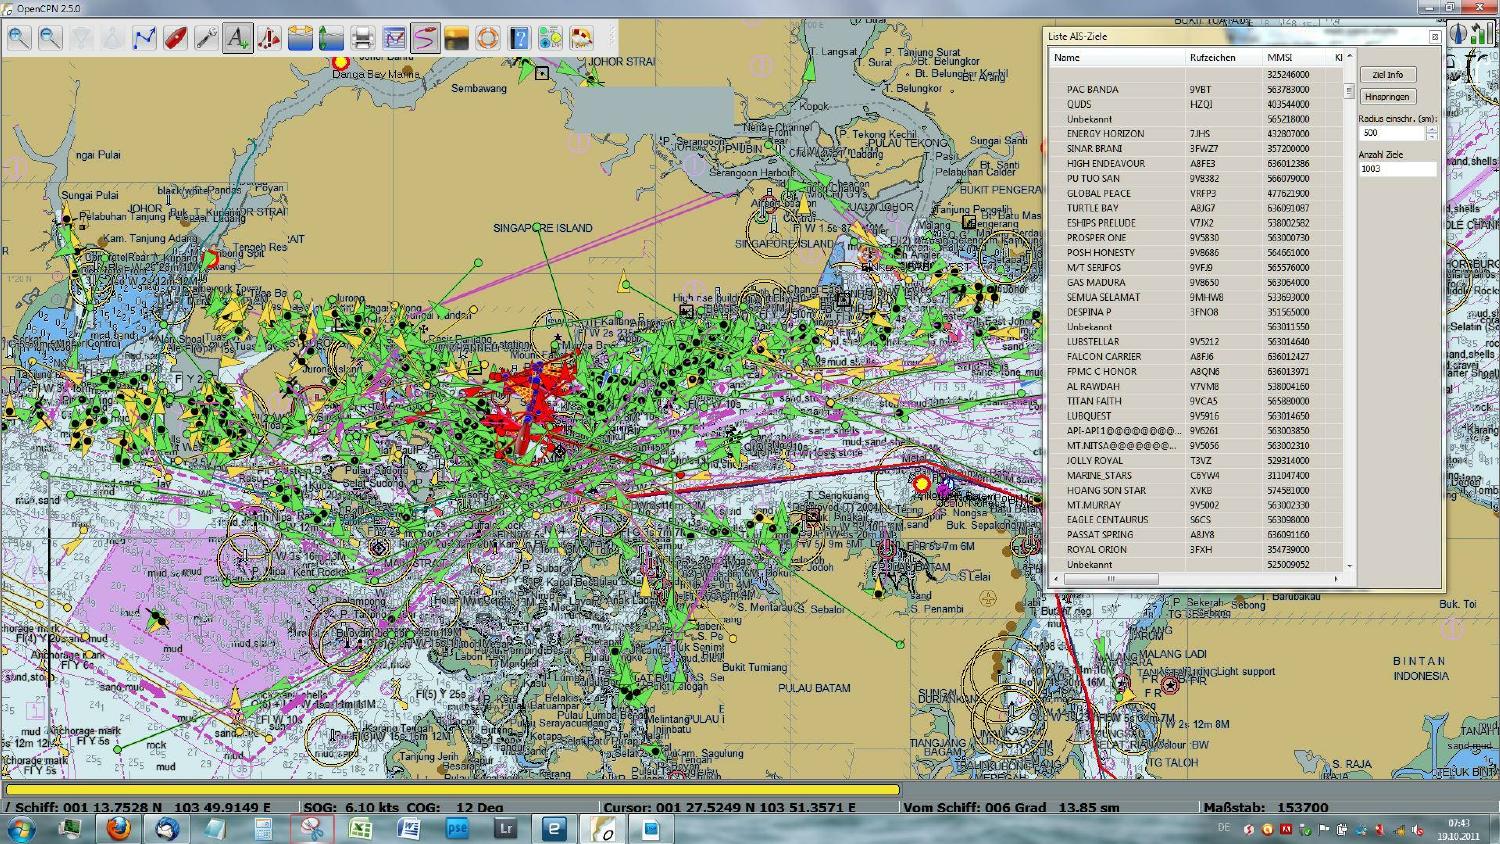
Task: Open Firefox from the Windows taskbar
Action: coord(118,829)
